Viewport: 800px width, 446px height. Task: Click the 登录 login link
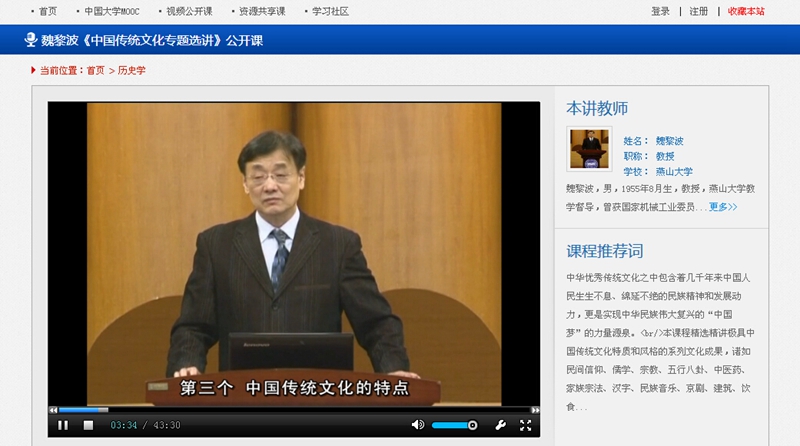(660, 12)
